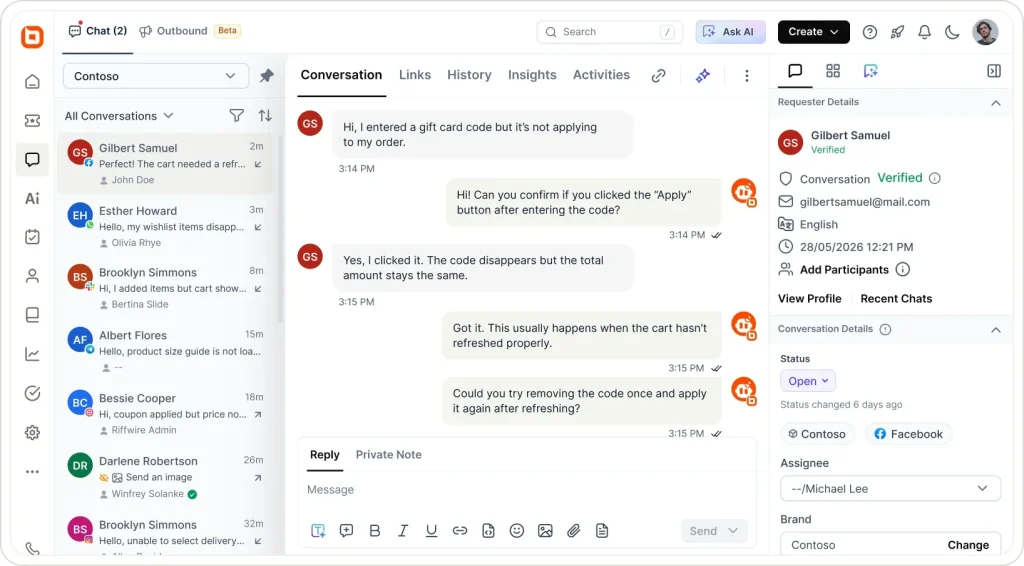
Task: Collapse the Requester Details section
Action: coord(995,102)
